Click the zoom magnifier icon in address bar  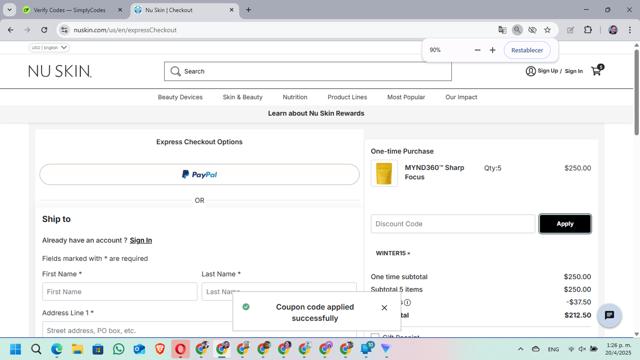[517, 30]
